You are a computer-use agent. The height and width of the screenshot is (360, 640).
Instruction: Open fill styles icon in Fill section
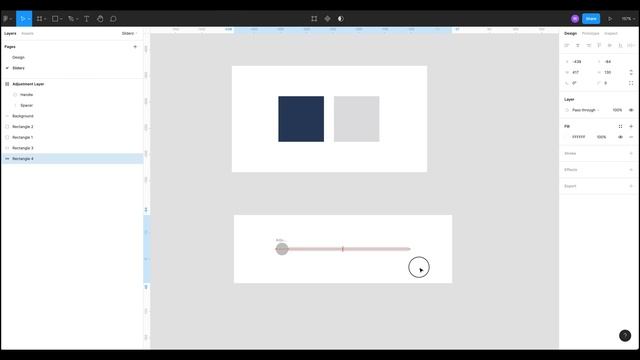point(620,127)
